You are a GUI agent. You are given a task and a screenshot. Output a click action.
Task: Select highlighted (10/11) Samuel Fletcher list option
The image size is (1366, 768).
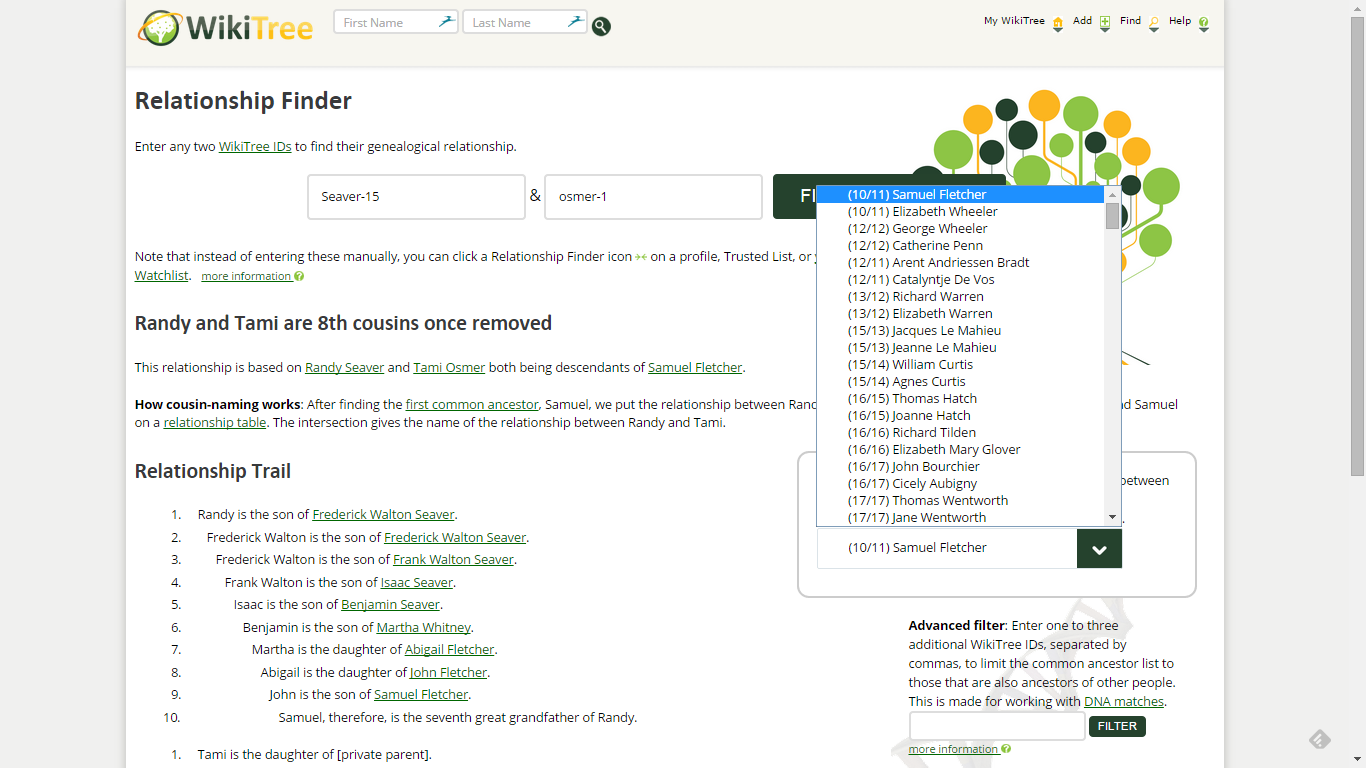tap(961, 194)
